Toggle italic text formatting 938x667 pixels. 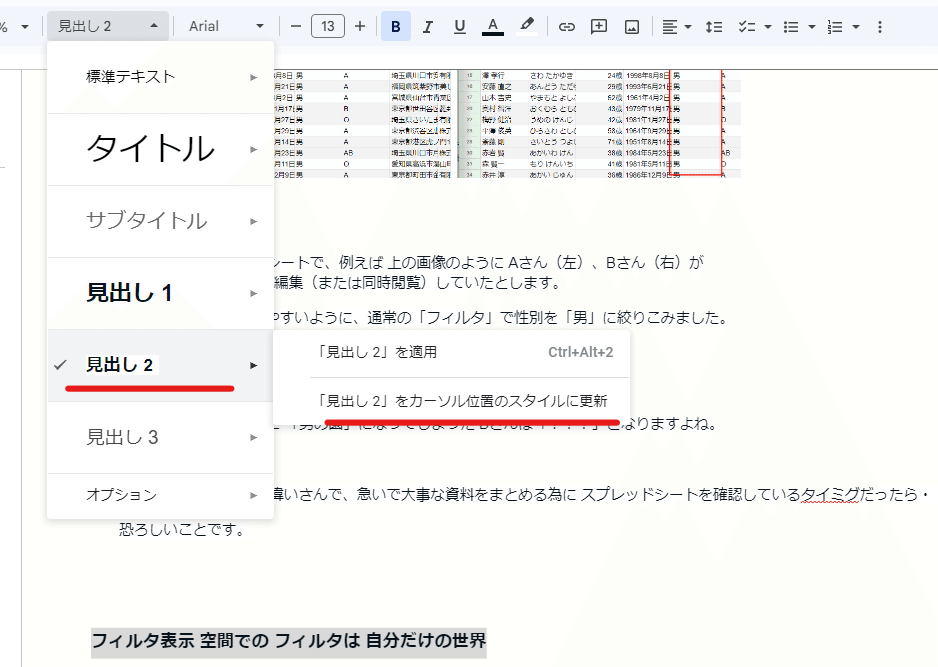pos(427,26)
